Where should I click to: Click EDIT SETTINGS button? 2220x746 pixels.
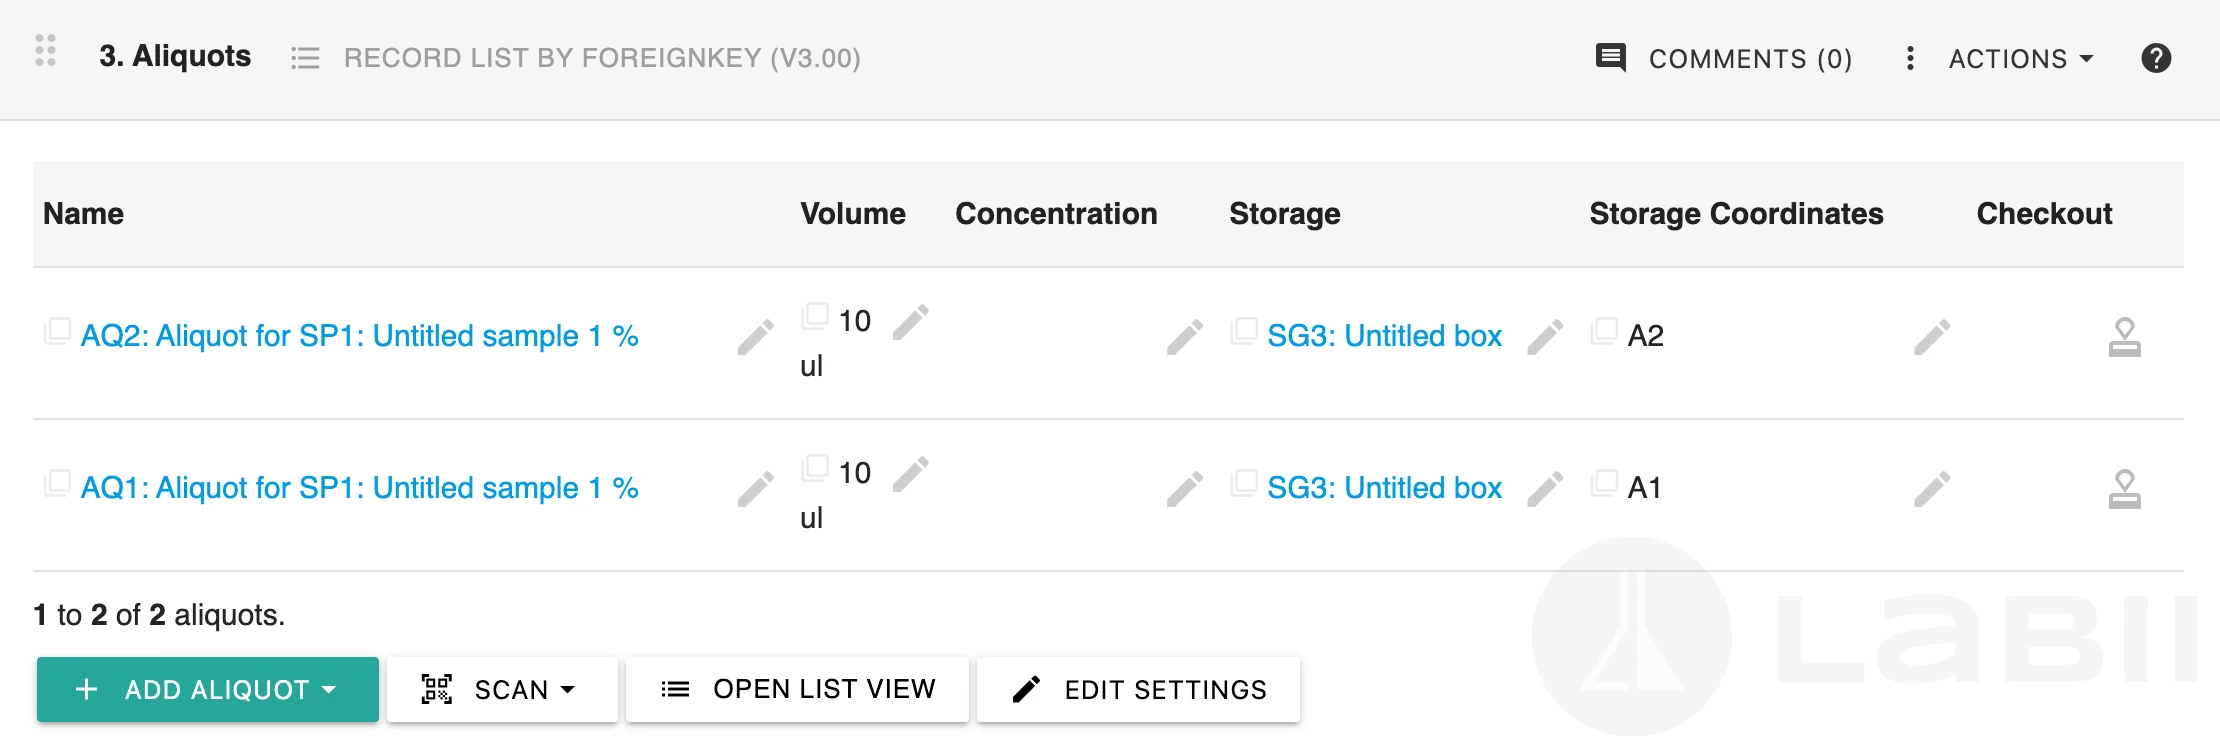click(1138, 689)
